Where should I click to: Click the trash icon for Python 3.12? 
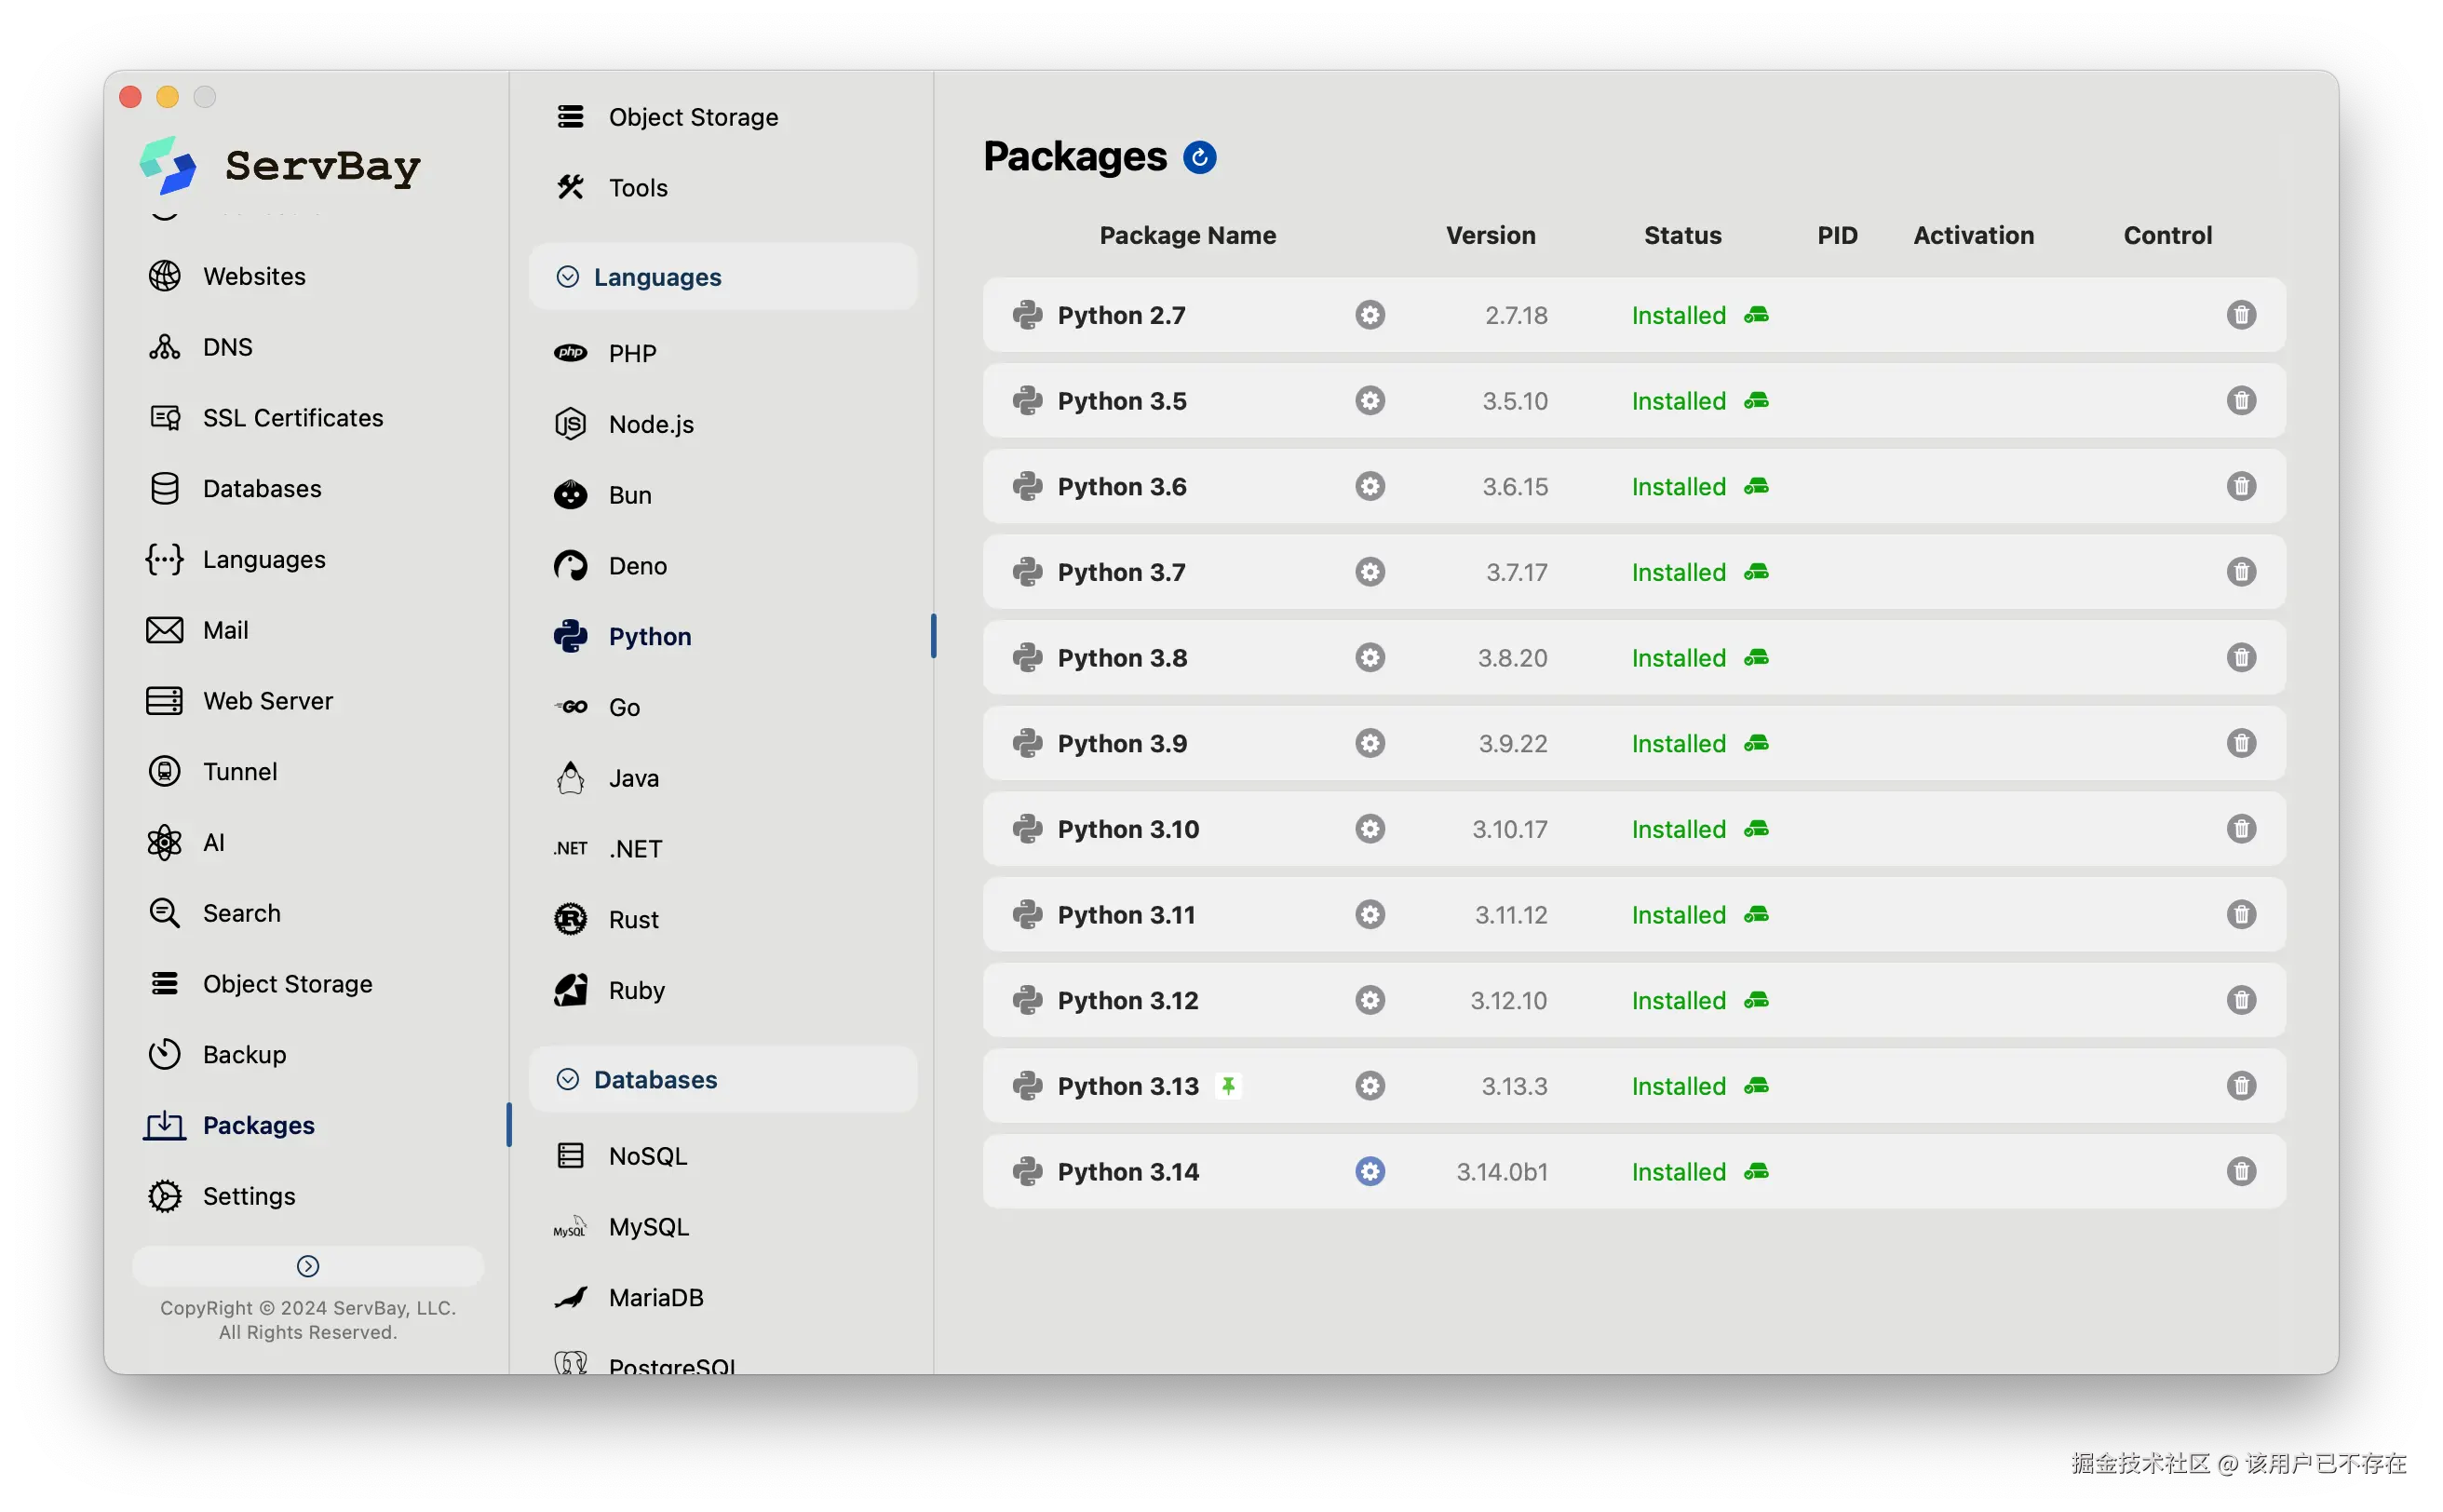(x=2240, y=1000)
